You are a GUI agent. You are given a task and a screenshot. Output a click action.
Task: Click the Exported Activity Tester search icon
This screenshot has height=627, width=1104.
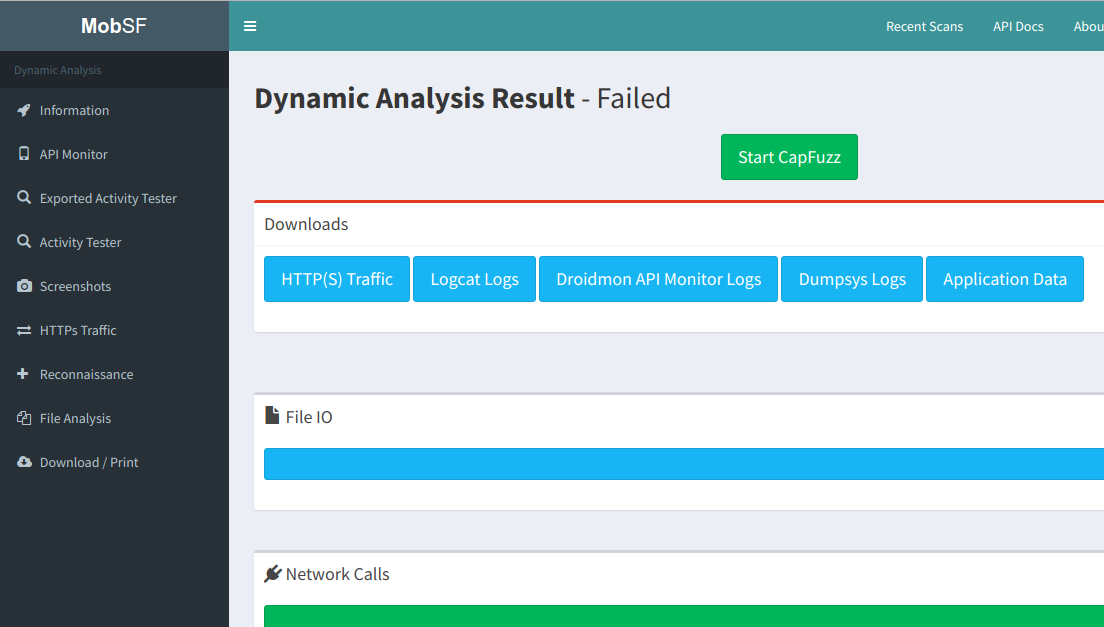[24, 198]
